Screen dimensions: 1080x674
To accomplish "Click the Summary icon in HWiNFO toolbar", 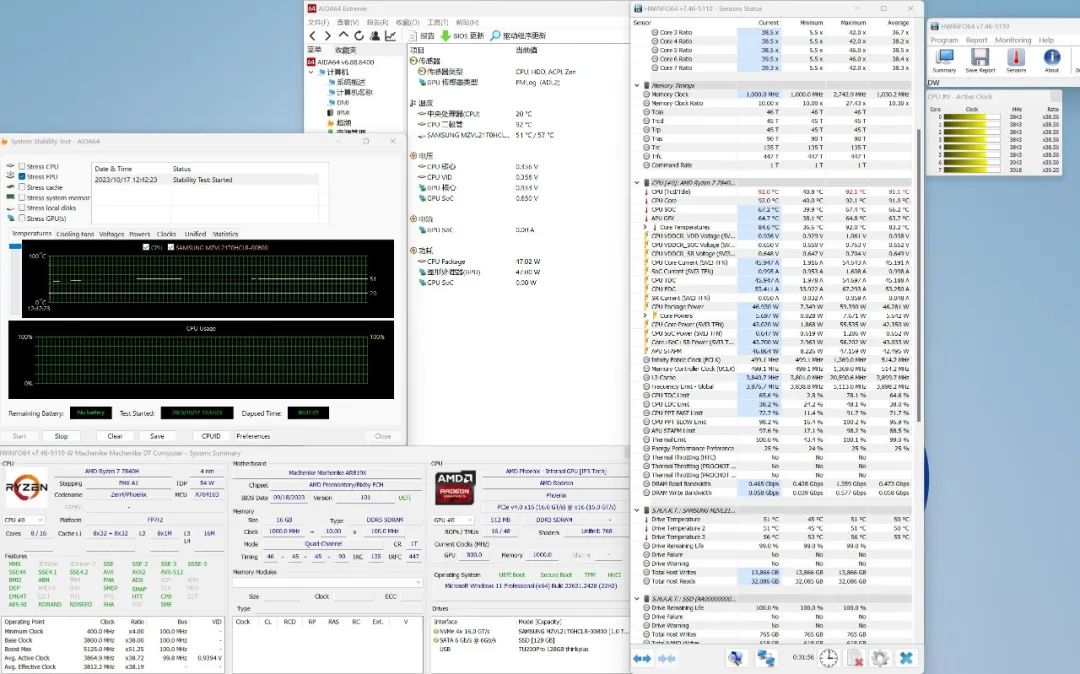I will click(944, 58).
